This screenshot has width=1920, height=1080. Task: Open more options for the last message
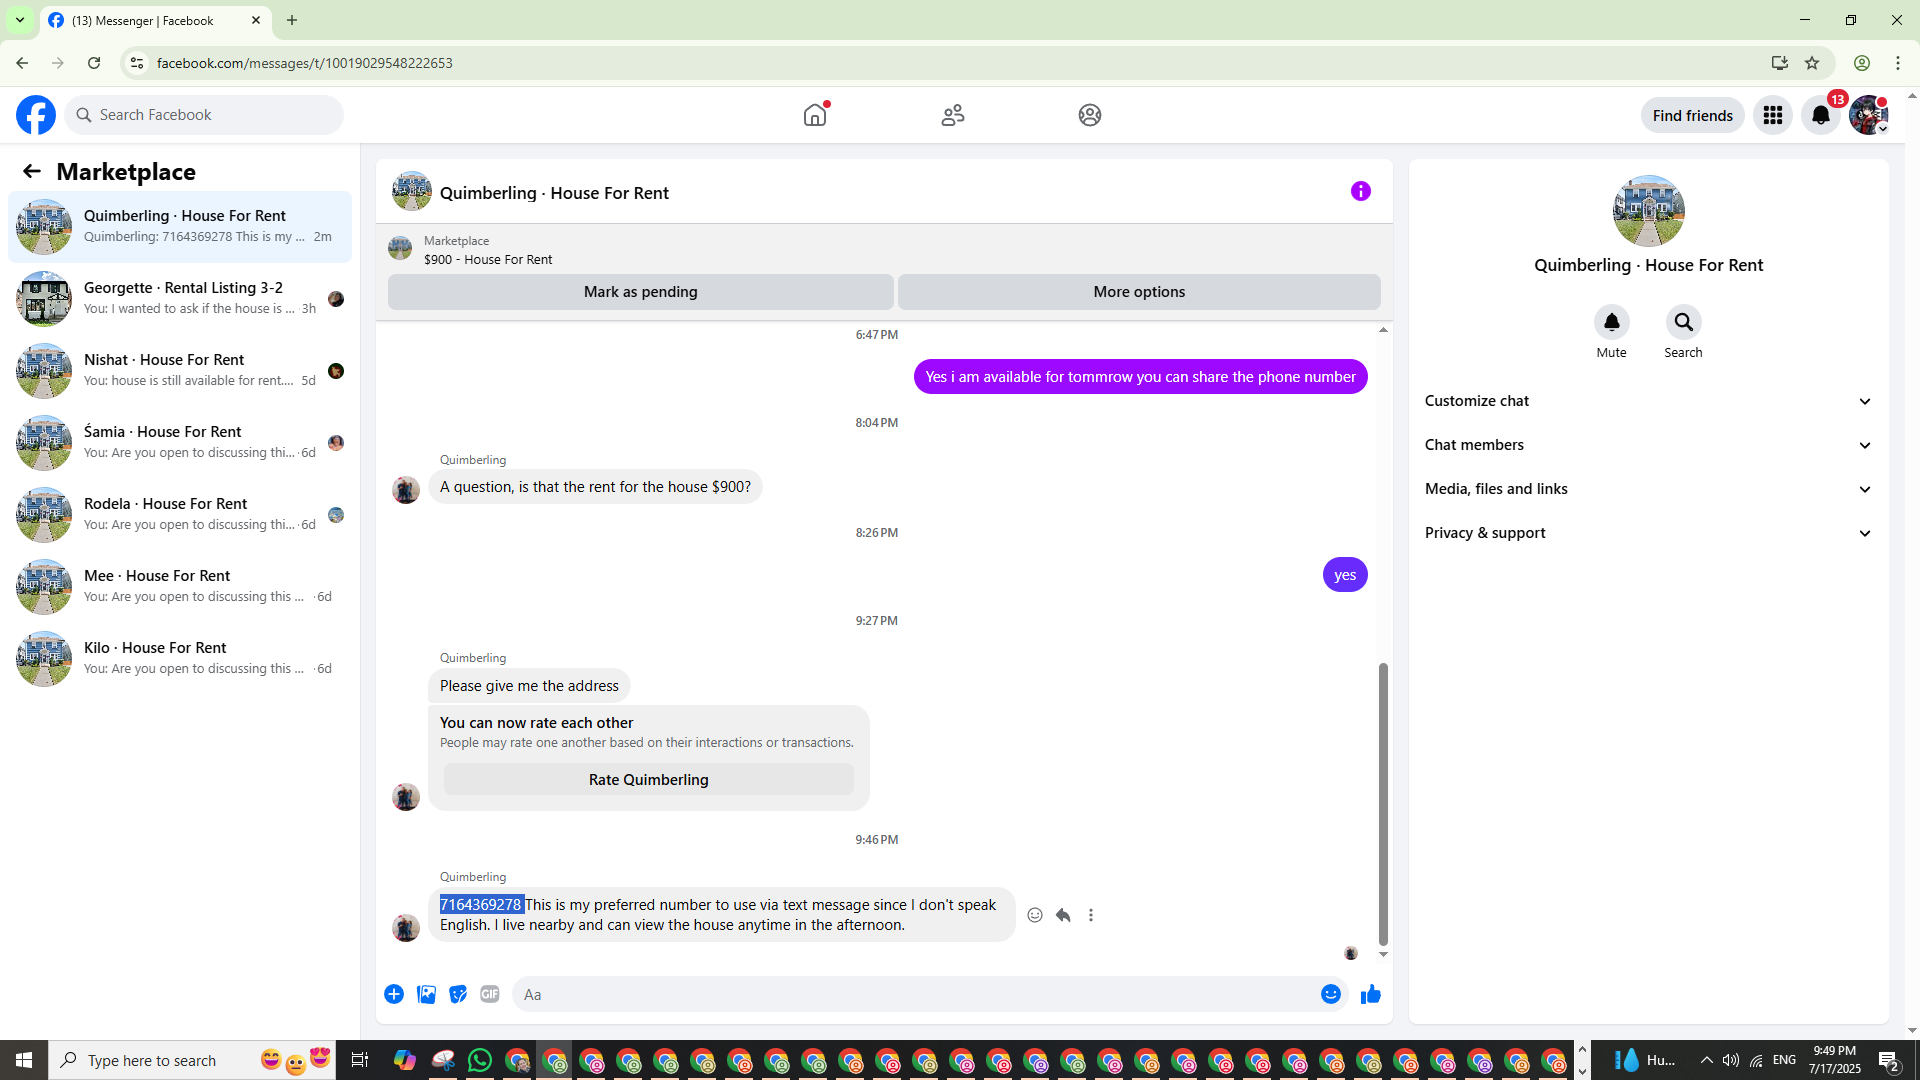(1091, 915)
